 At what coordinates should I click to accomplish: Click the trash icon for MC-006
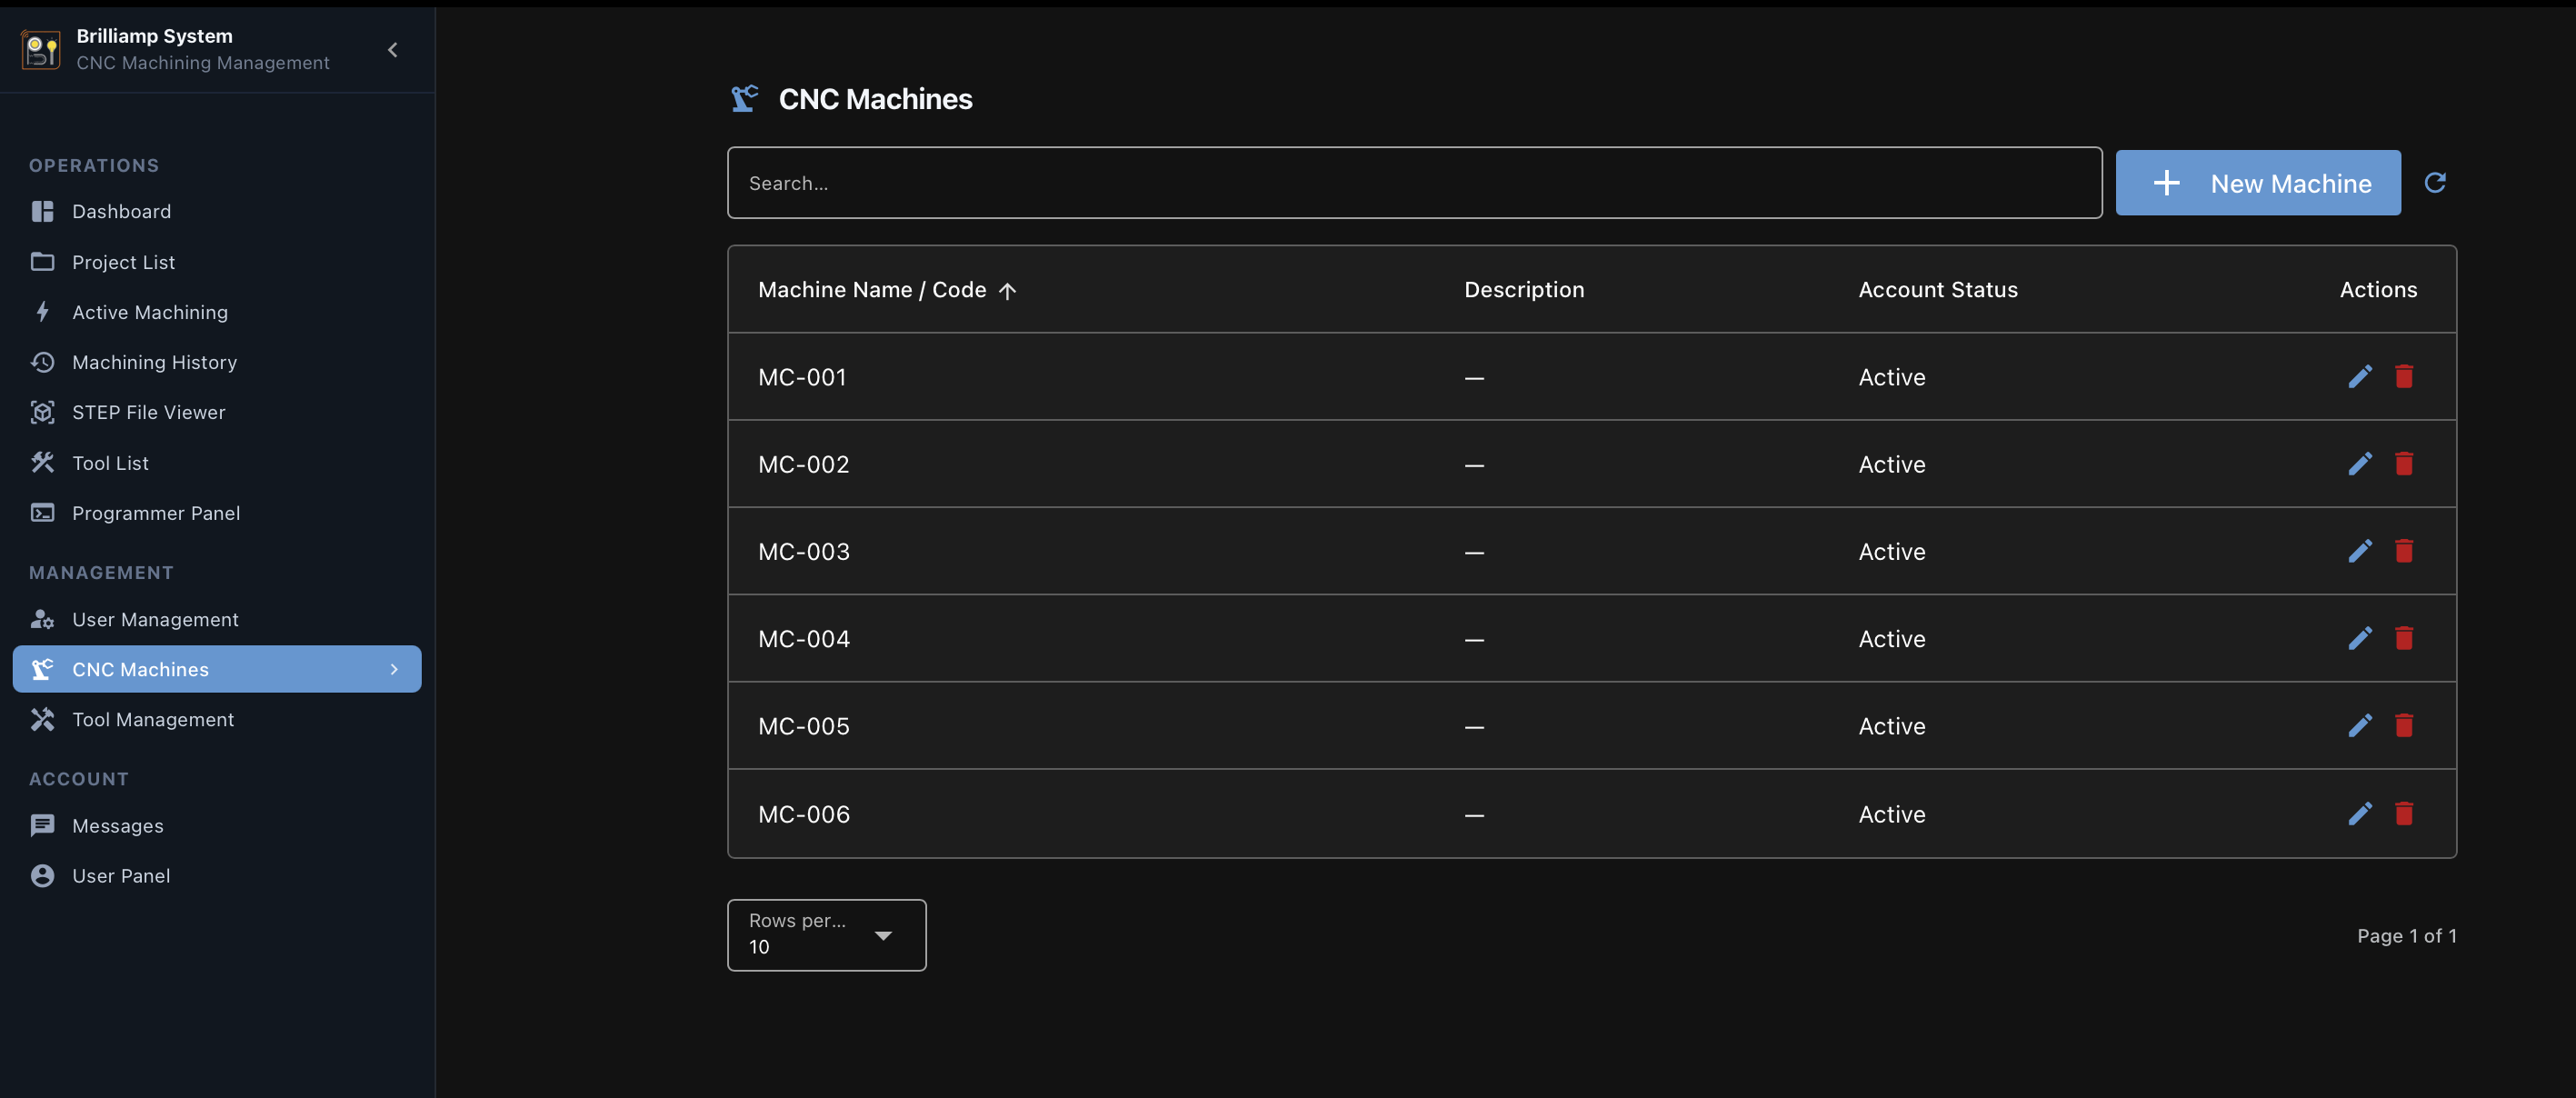coord(2404,814)
